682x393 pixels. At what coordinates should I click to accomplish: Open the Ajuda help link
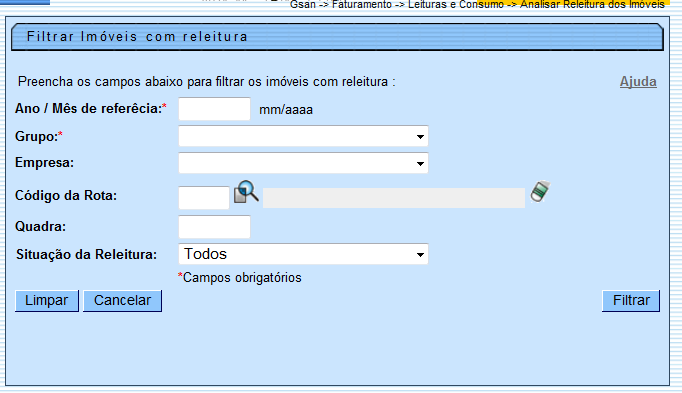[638, 82]
